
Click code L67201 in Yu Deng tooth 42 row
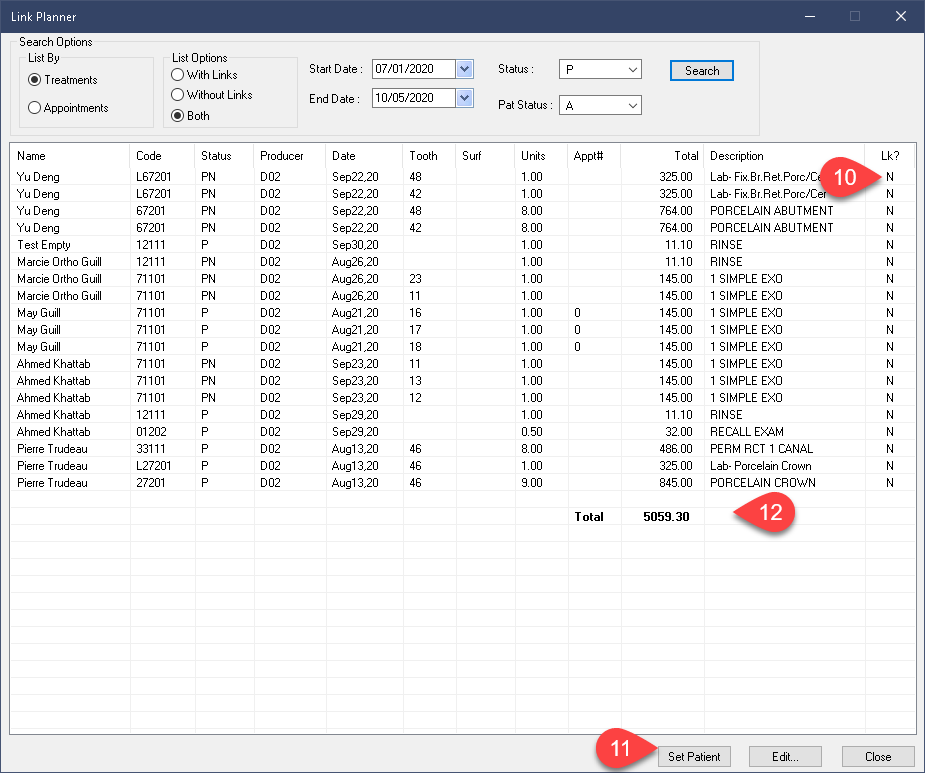(x=153, y=194)
